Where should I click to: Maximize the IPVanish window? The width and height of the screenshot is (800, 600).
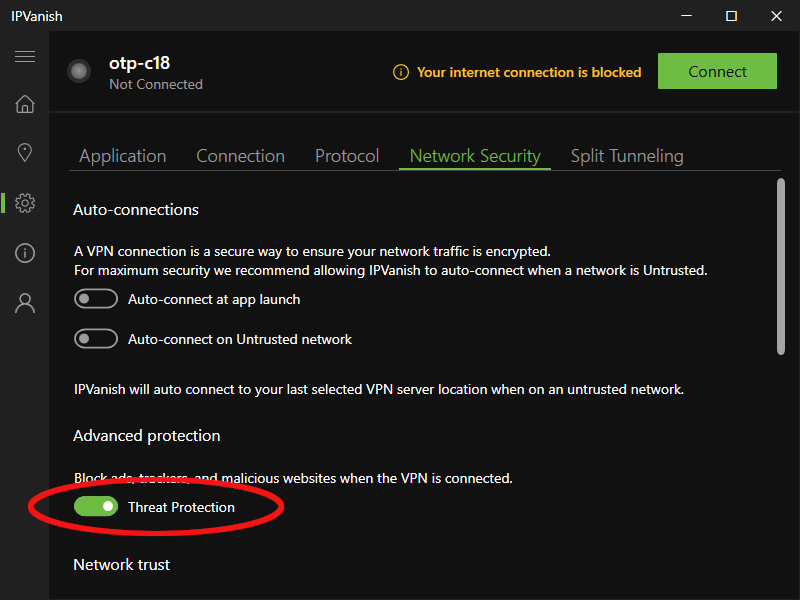(731, 16)
